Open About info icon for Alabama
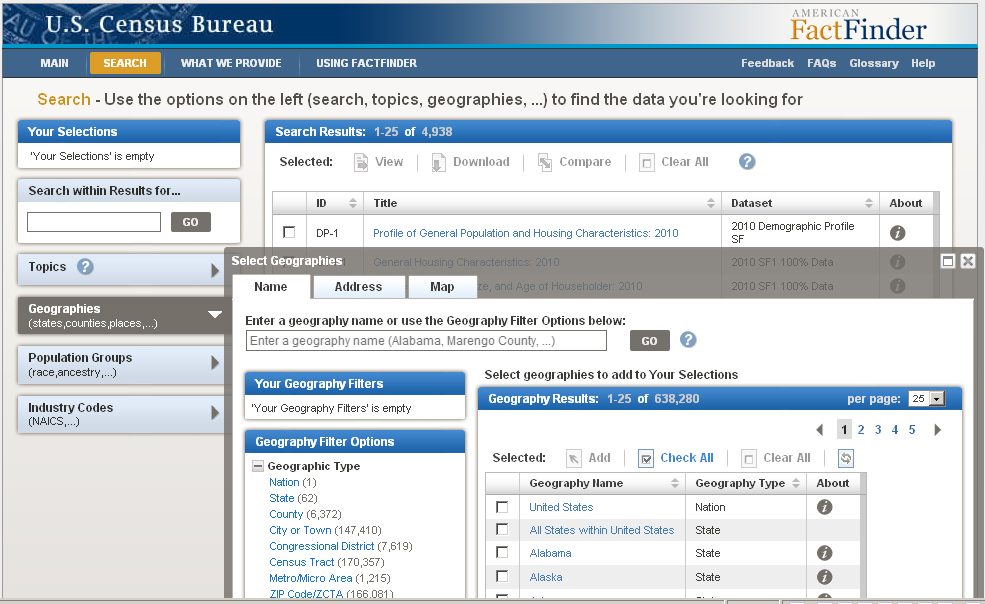This screenshot has height=604, width=985. [824, 553]
